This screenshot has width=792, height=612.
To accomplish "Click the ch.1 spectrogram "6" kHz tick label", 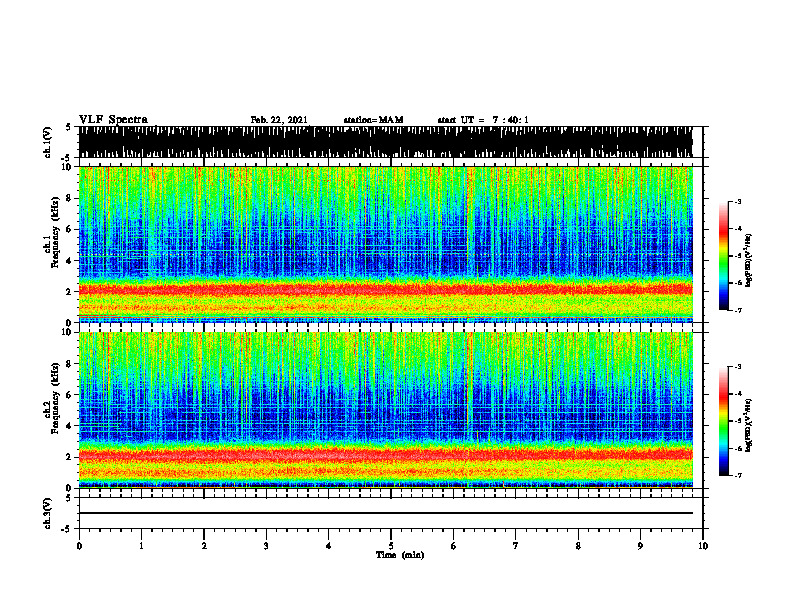I will click(x=69, y=229).
